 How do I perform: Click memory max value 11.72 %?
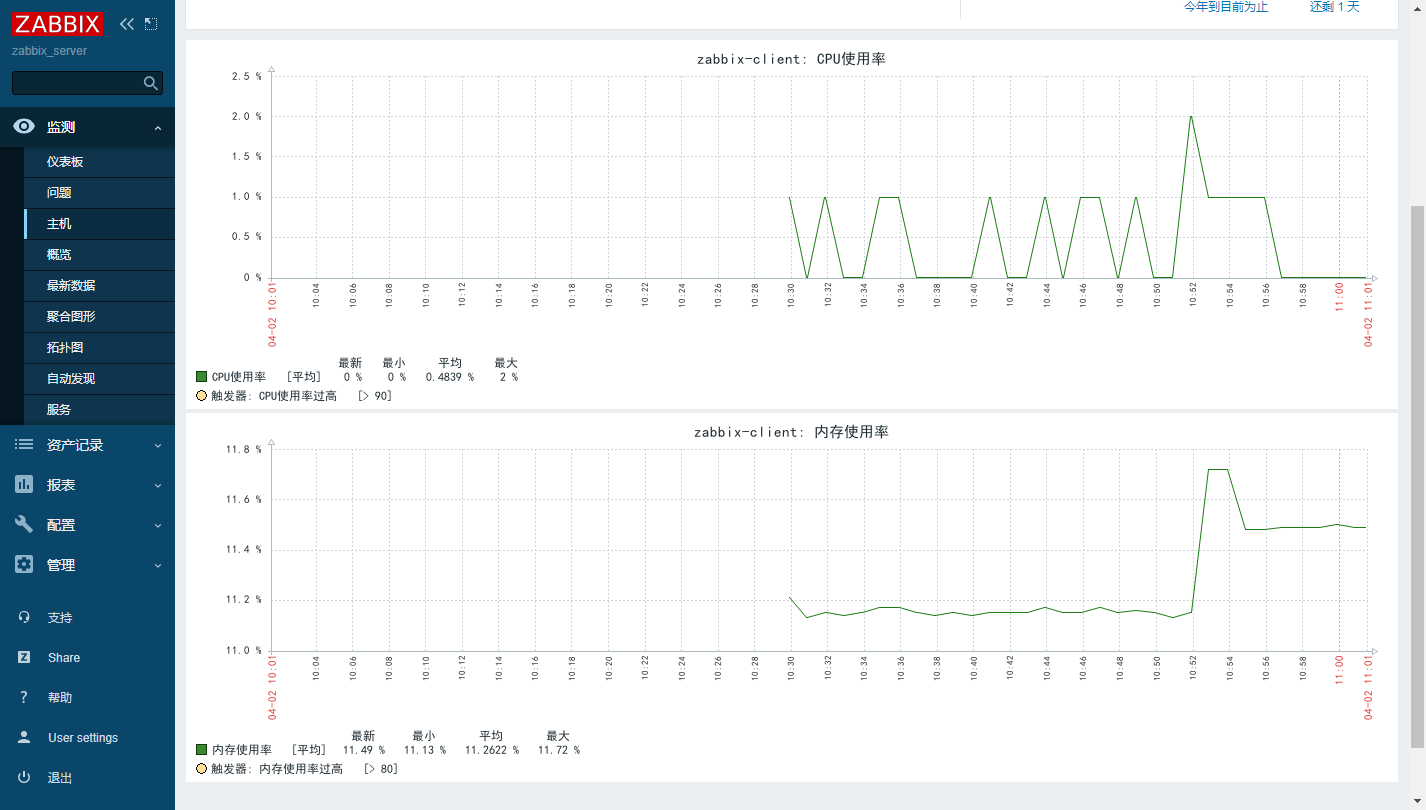click(559, 750)
